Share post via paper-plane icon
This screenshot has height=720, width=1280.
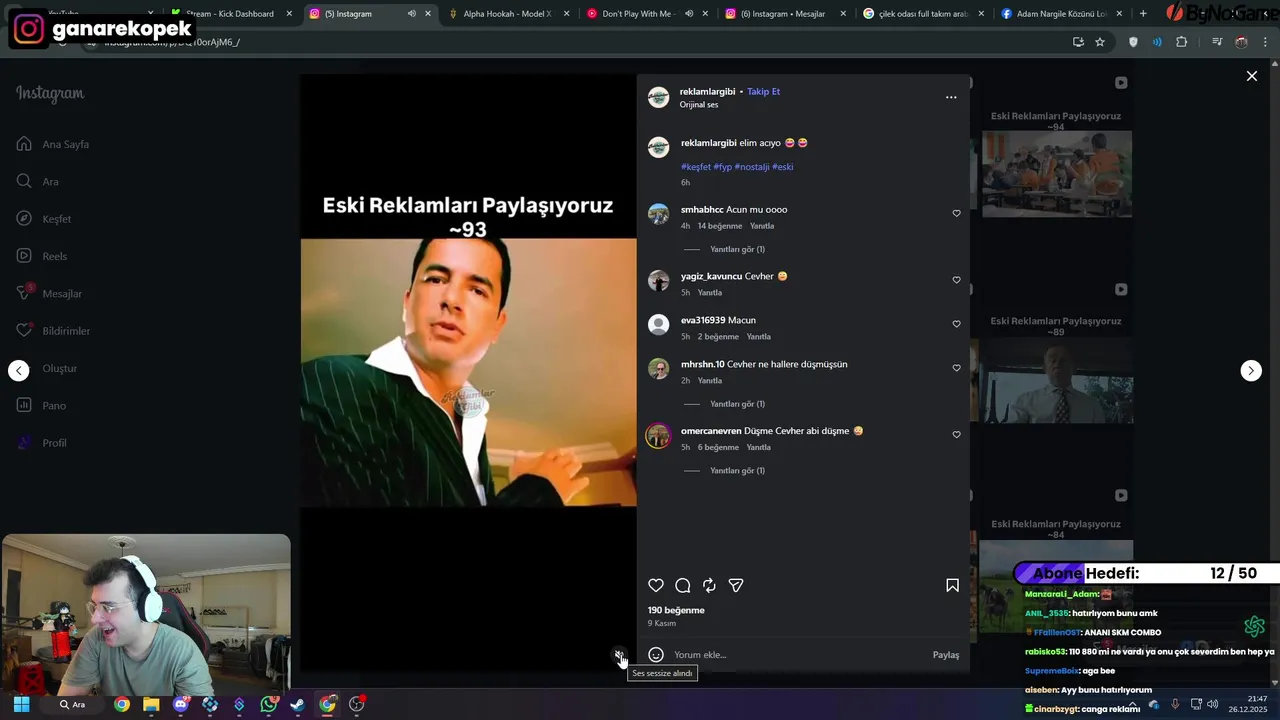click(x=736, y=585)
